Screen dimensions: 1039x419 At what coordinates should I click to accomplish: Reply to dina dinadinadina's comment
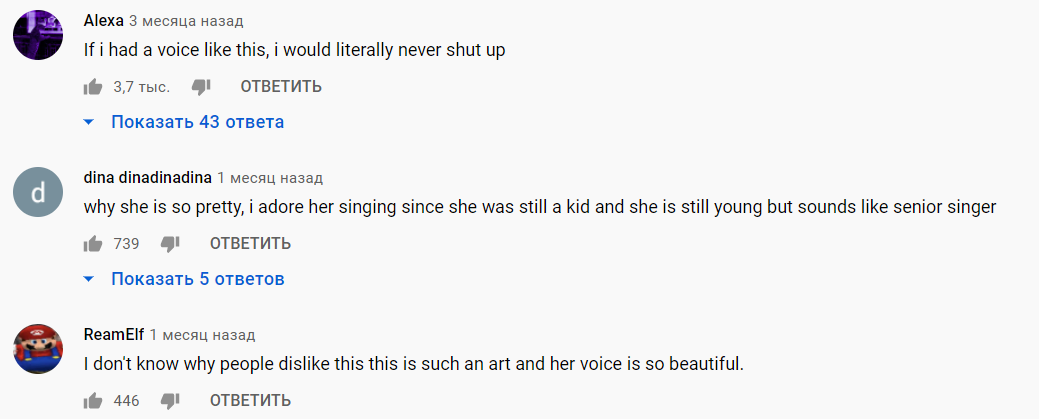click(250, 244)
